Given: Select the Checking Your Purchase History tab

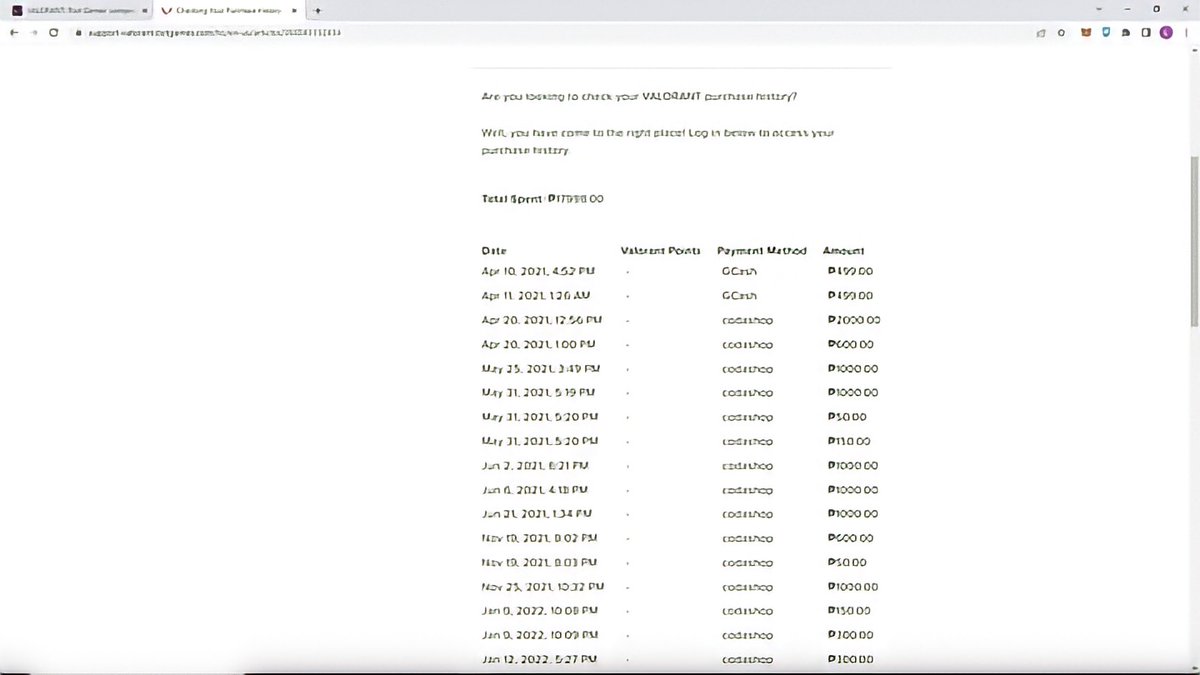Looking at the screenshot, I should (x=231, y=10).
